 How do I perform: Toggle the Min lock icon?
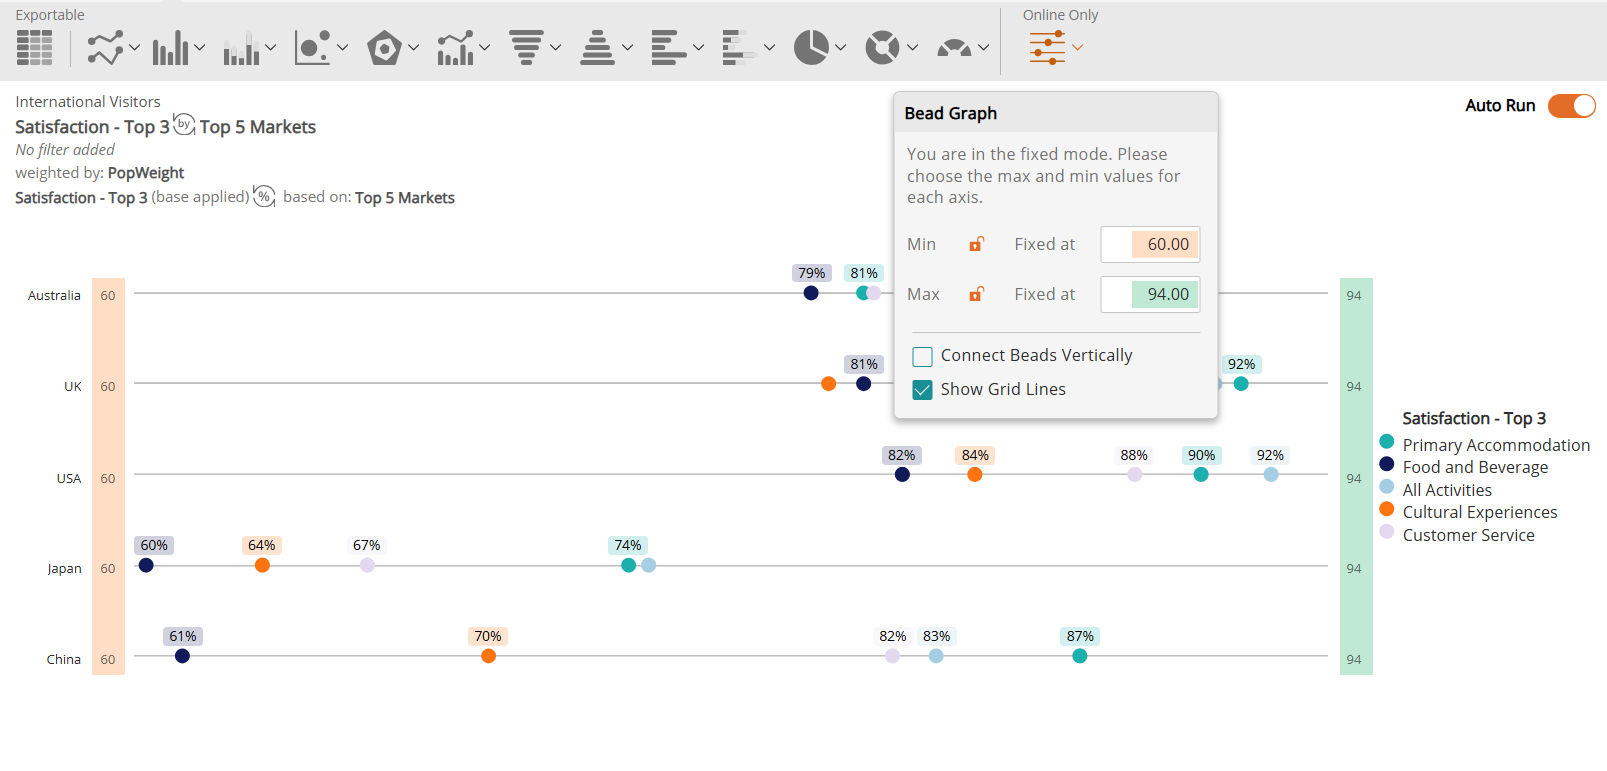pos(977,244)
